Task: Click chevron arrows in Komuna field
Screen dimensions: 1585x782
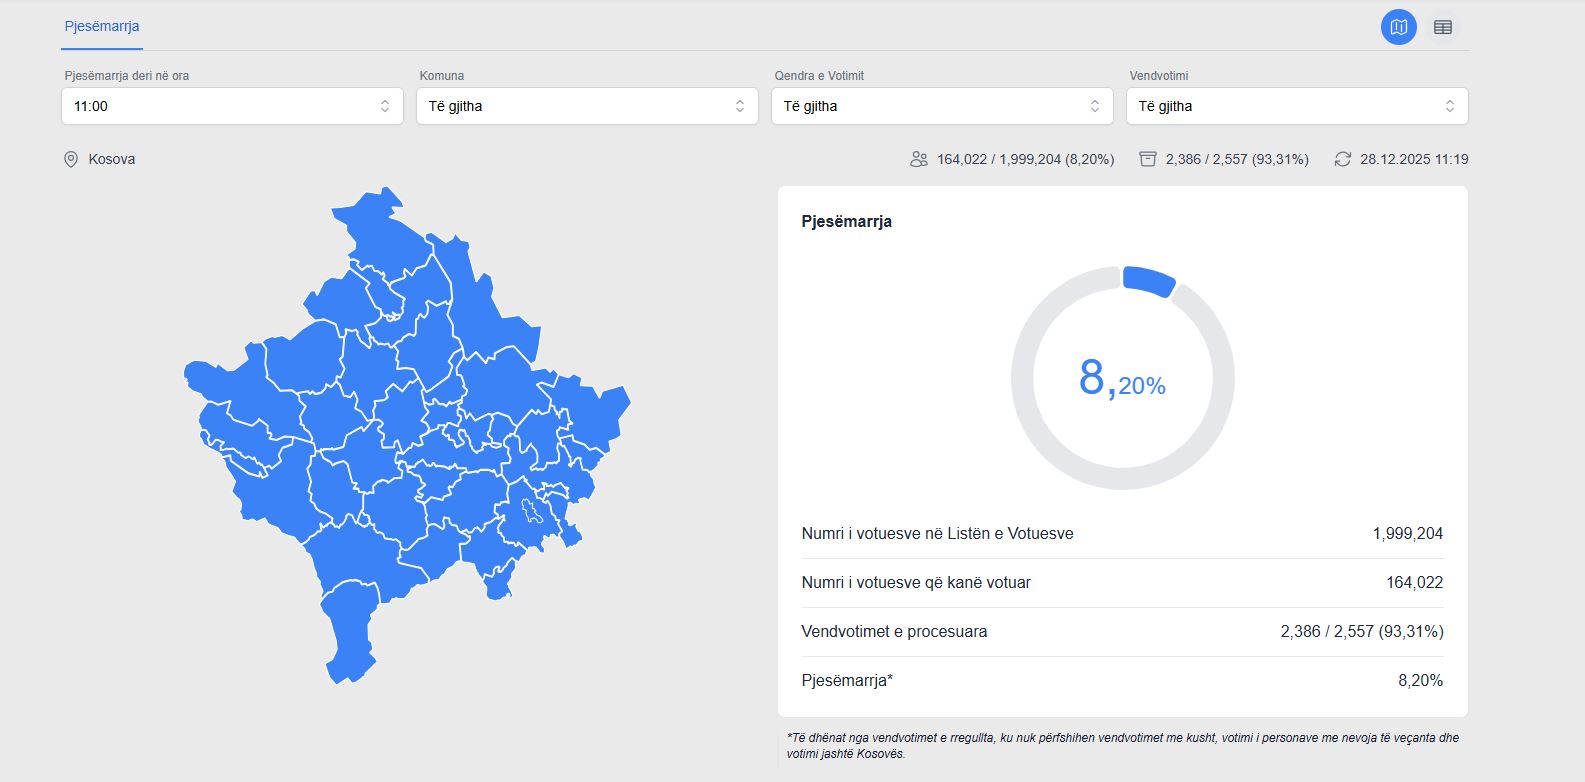Action: tap(740, 106)
